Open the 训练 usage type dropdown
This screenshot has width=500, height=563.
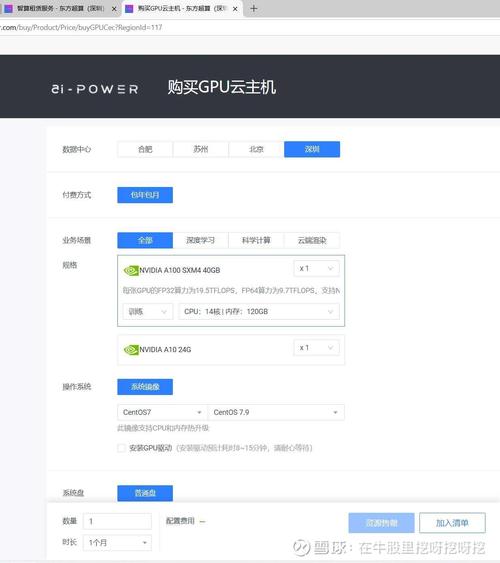[x=148, y=312]
